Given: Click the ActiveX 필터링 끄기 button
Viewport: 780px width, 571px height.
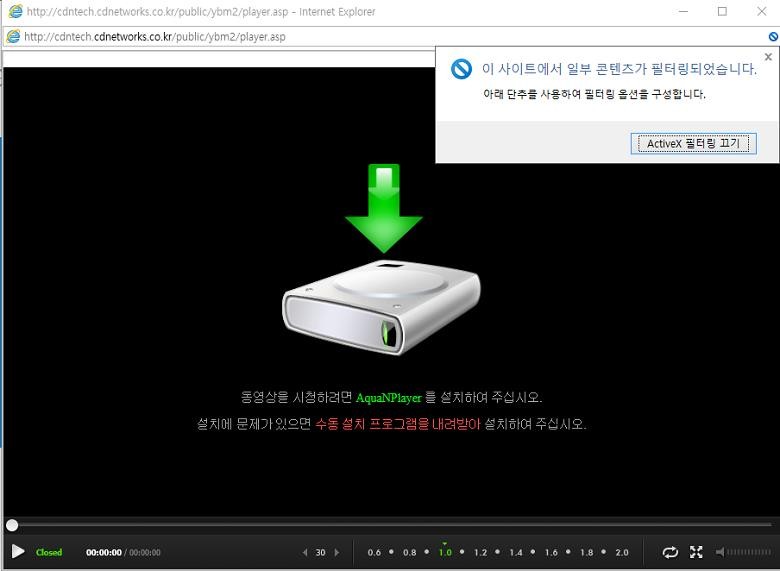Looking at the screenshot, I should (693, 144).
